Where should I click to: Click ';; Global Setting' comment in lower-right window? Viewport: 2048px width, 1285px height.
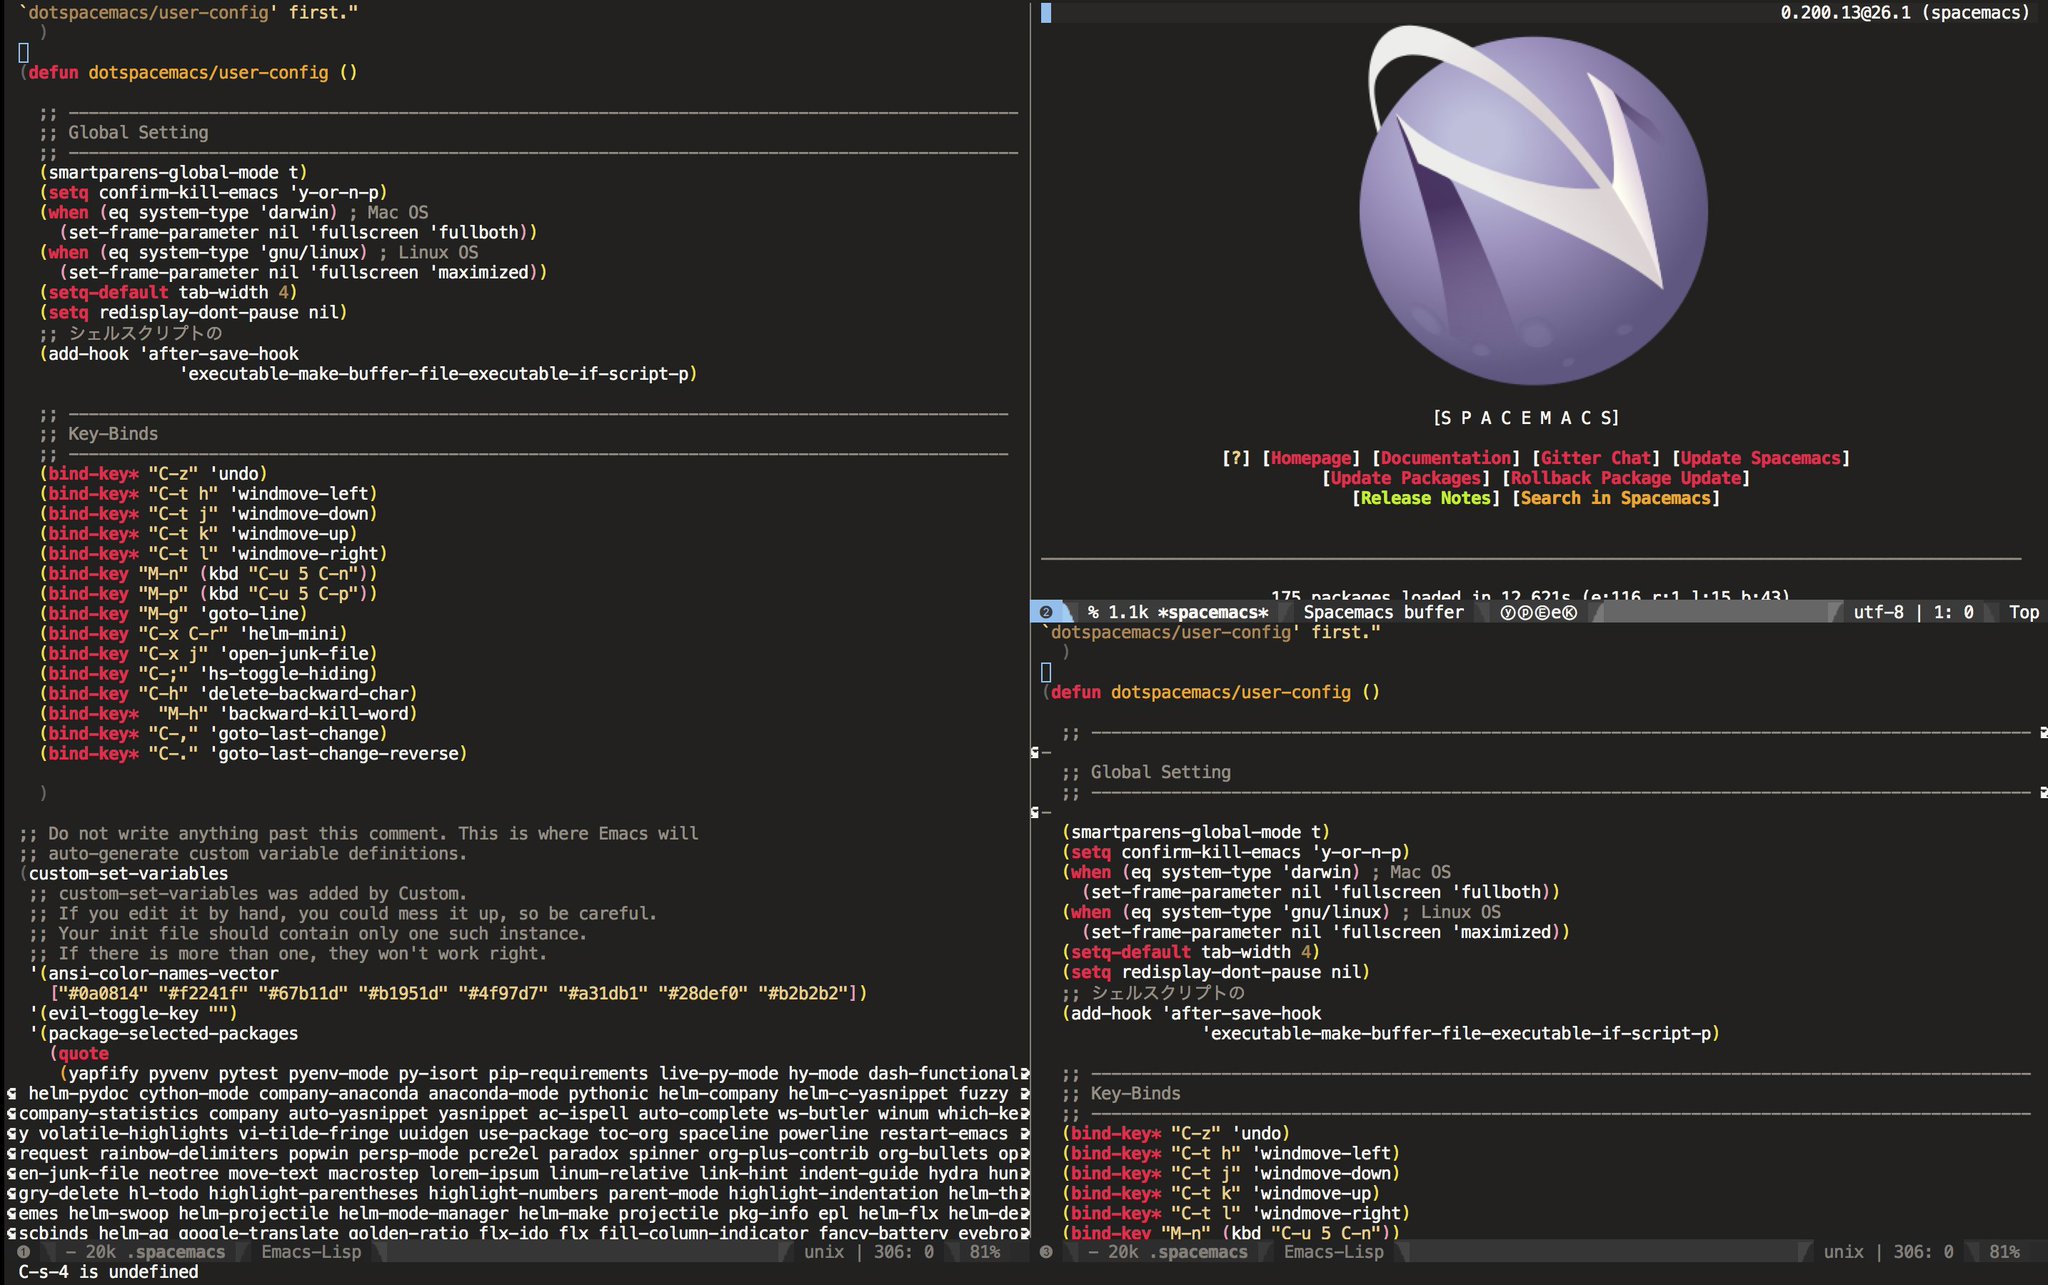1146,772
